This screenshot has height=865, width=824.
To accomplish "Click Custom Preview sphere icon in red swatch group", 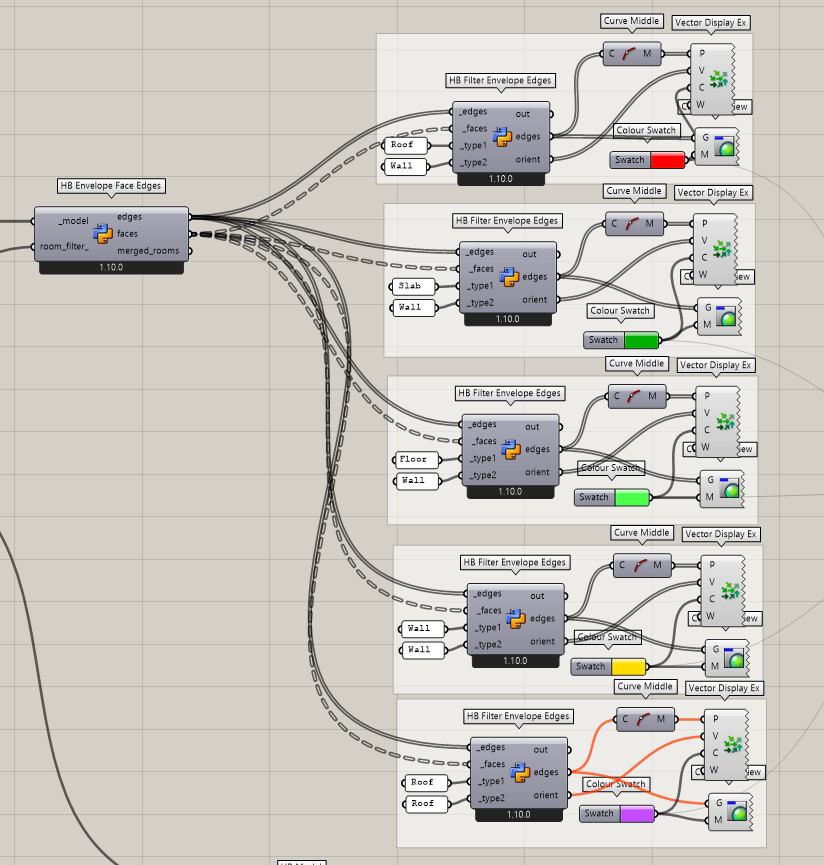I will coord(724,146).
